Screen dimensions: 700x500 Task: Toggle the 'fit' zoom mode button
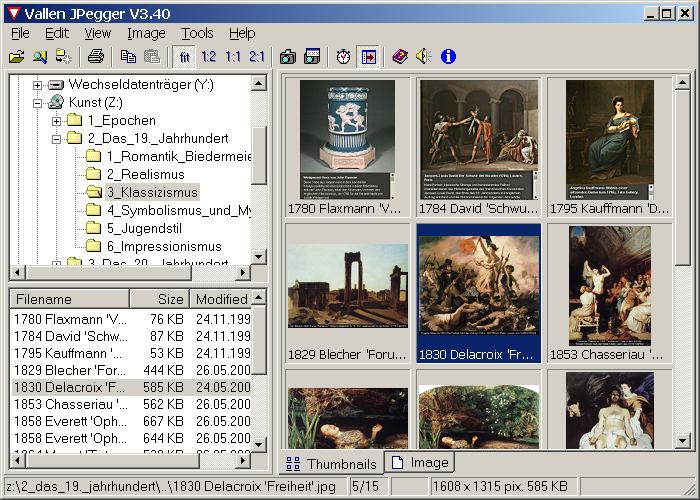click(x=184, y=57)
